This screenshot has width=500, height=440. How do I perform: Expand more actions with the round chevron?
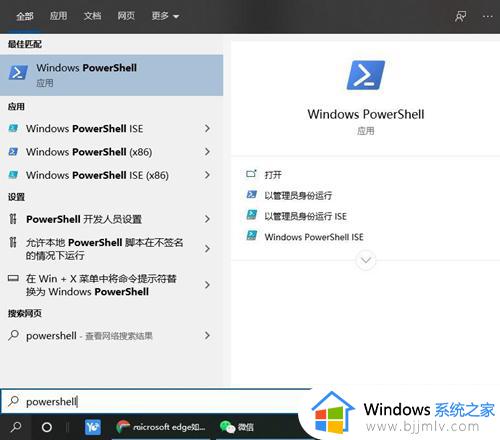click(x=366, y=260)
